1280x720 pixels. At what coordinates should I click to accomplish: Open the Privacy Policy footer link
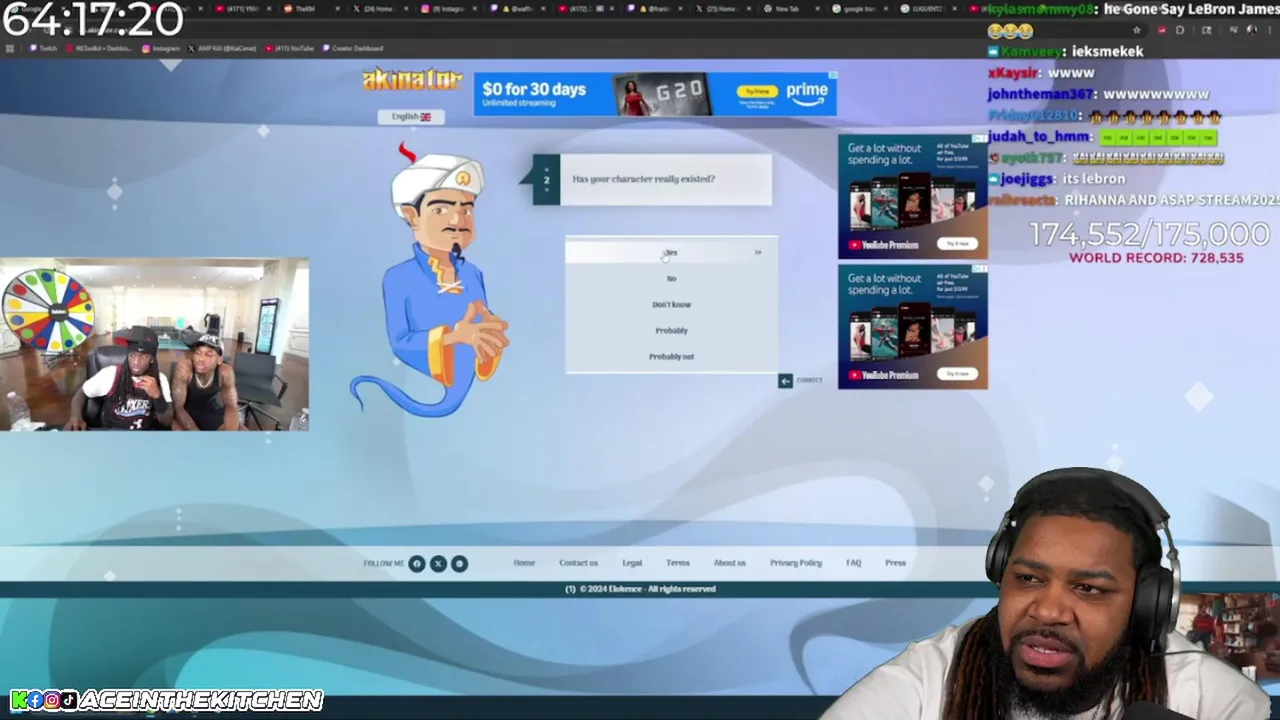click(796, 563)
